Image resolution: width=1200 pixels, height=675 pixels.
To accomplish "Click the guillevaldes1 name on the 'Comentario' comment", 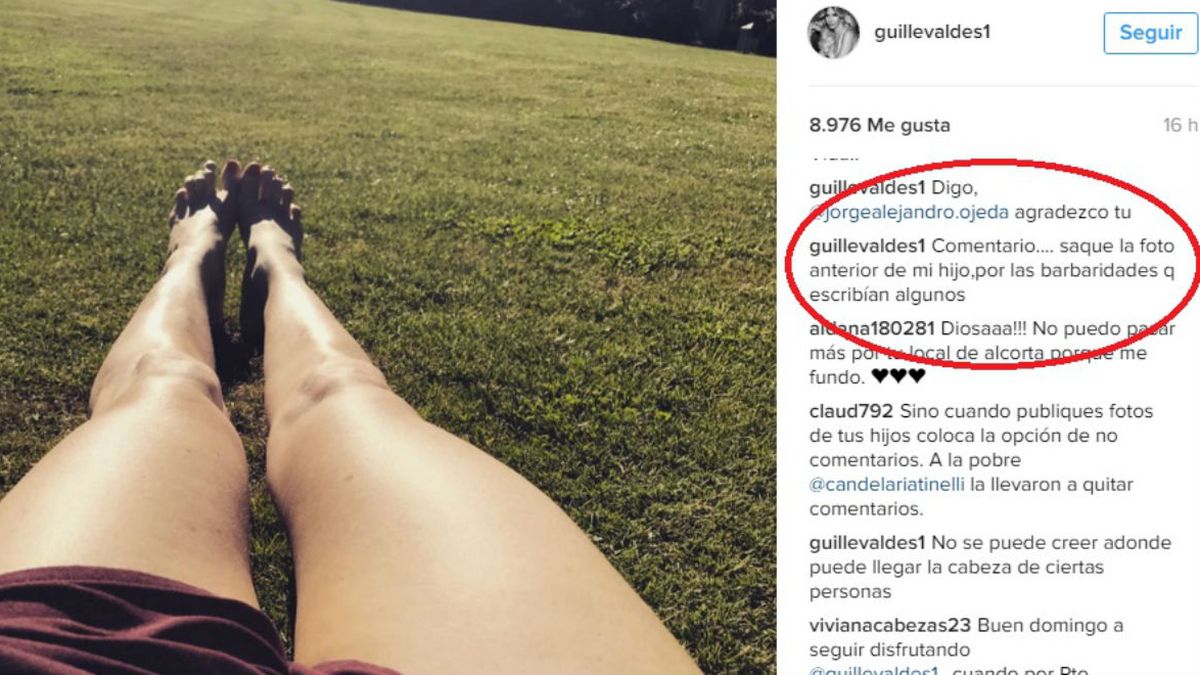I will pyautogui.click(x=868, y=246).
